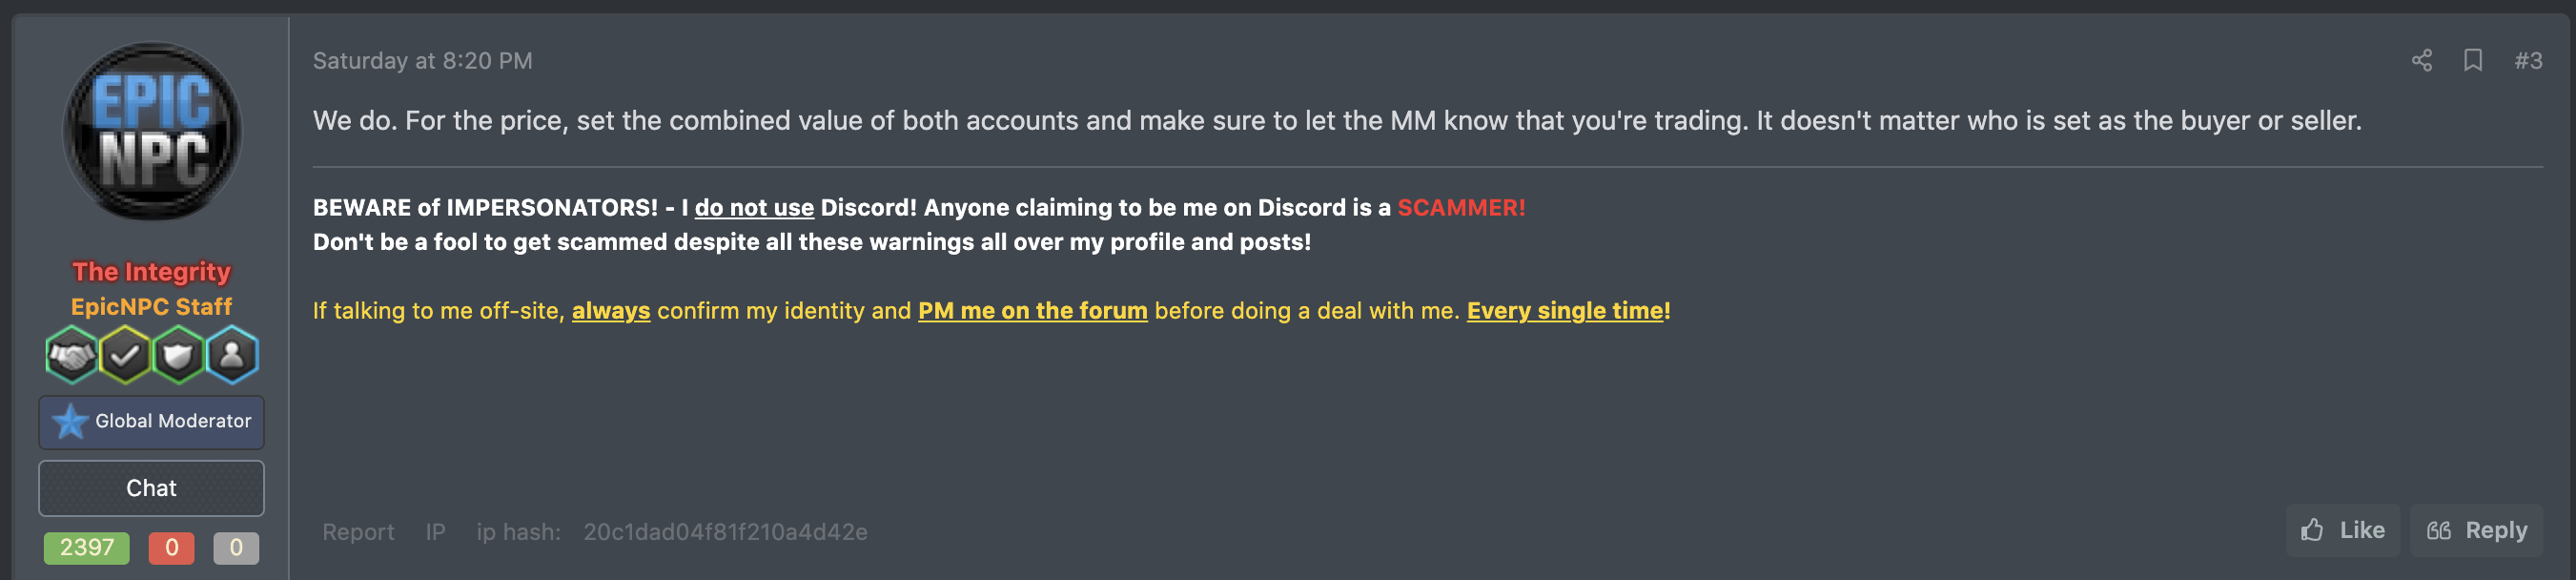Open Chat with The Integrity
The width and height of the screenshot is (2576, 580).
(151, 488)
